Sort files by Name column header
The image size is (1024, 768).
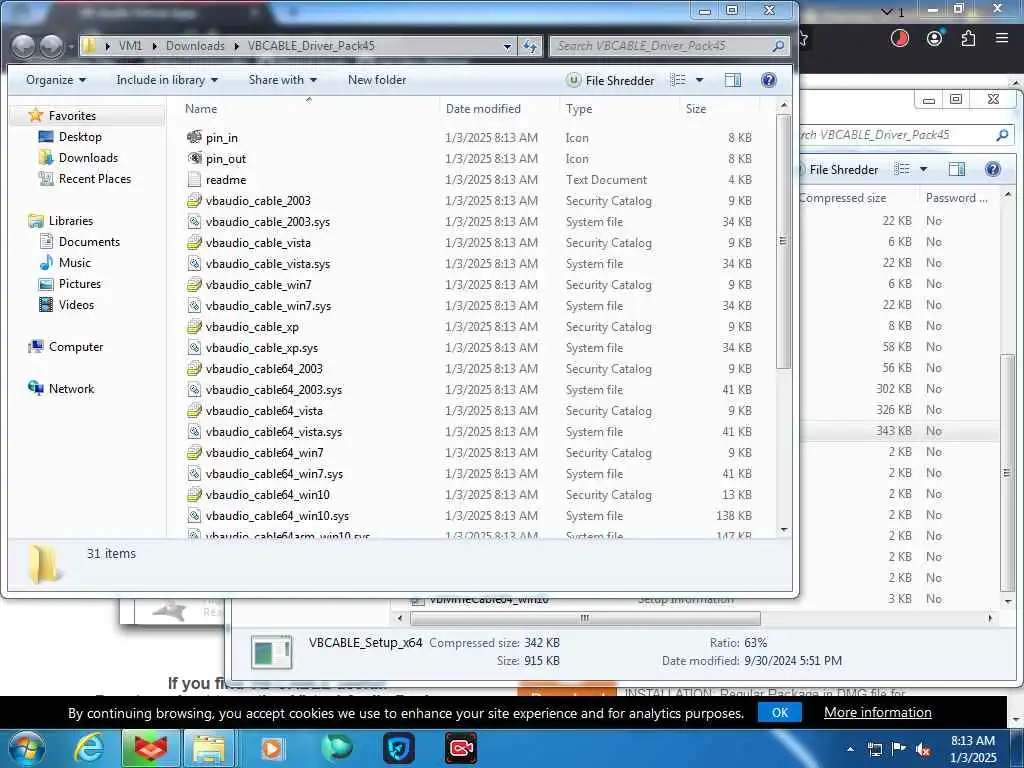(x=201, y=108)
